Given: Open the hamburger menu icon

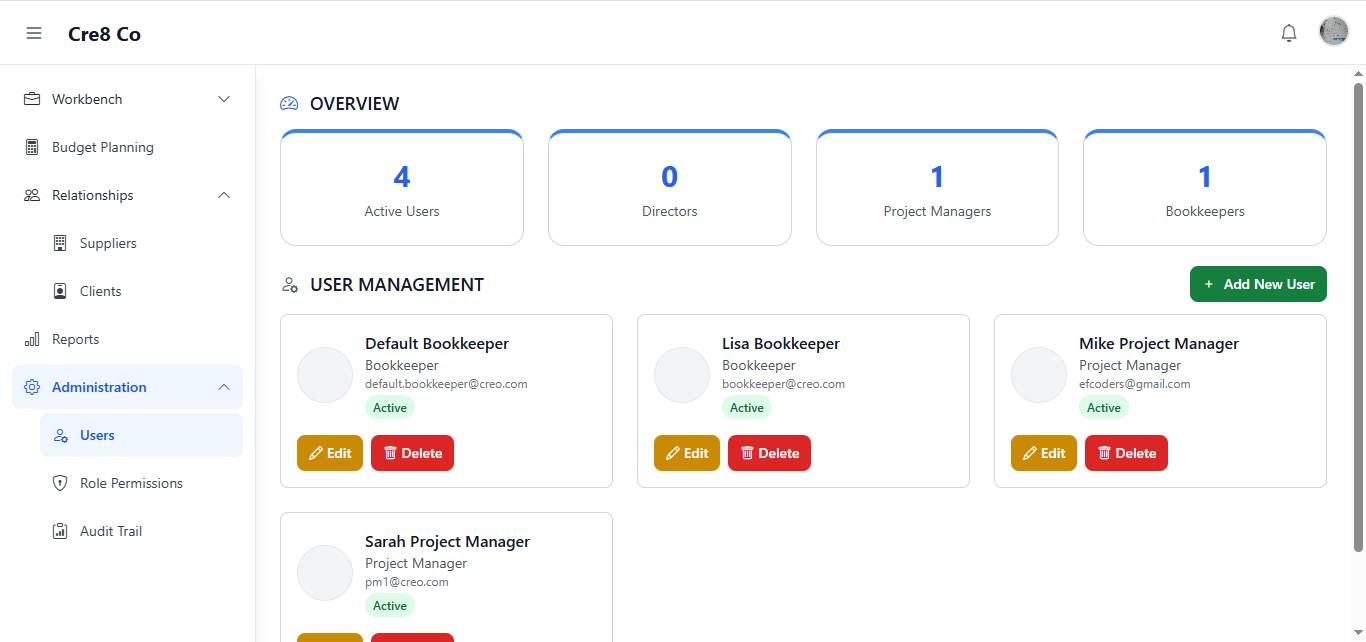Looking at the screenshot, I should point(34,33).
